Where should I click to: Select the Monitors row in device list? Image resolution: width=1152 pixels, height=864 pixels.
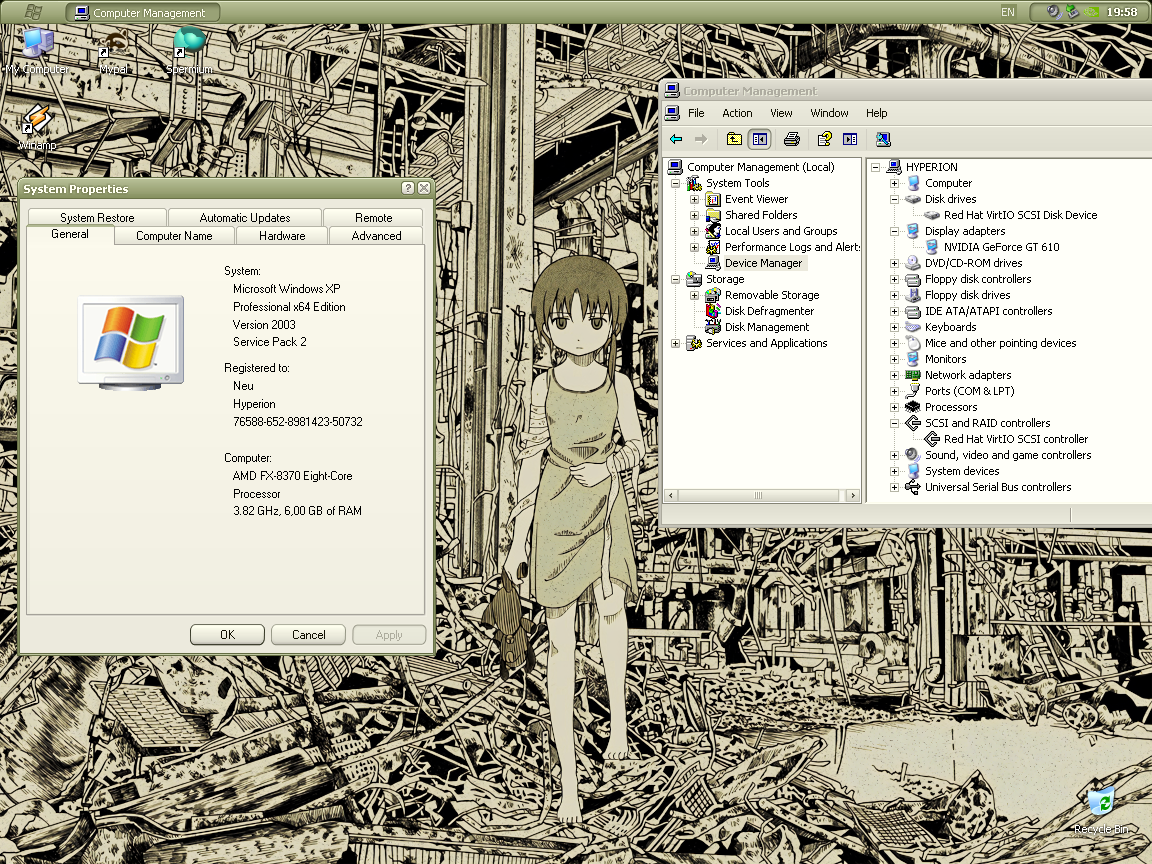coord(946,359)
